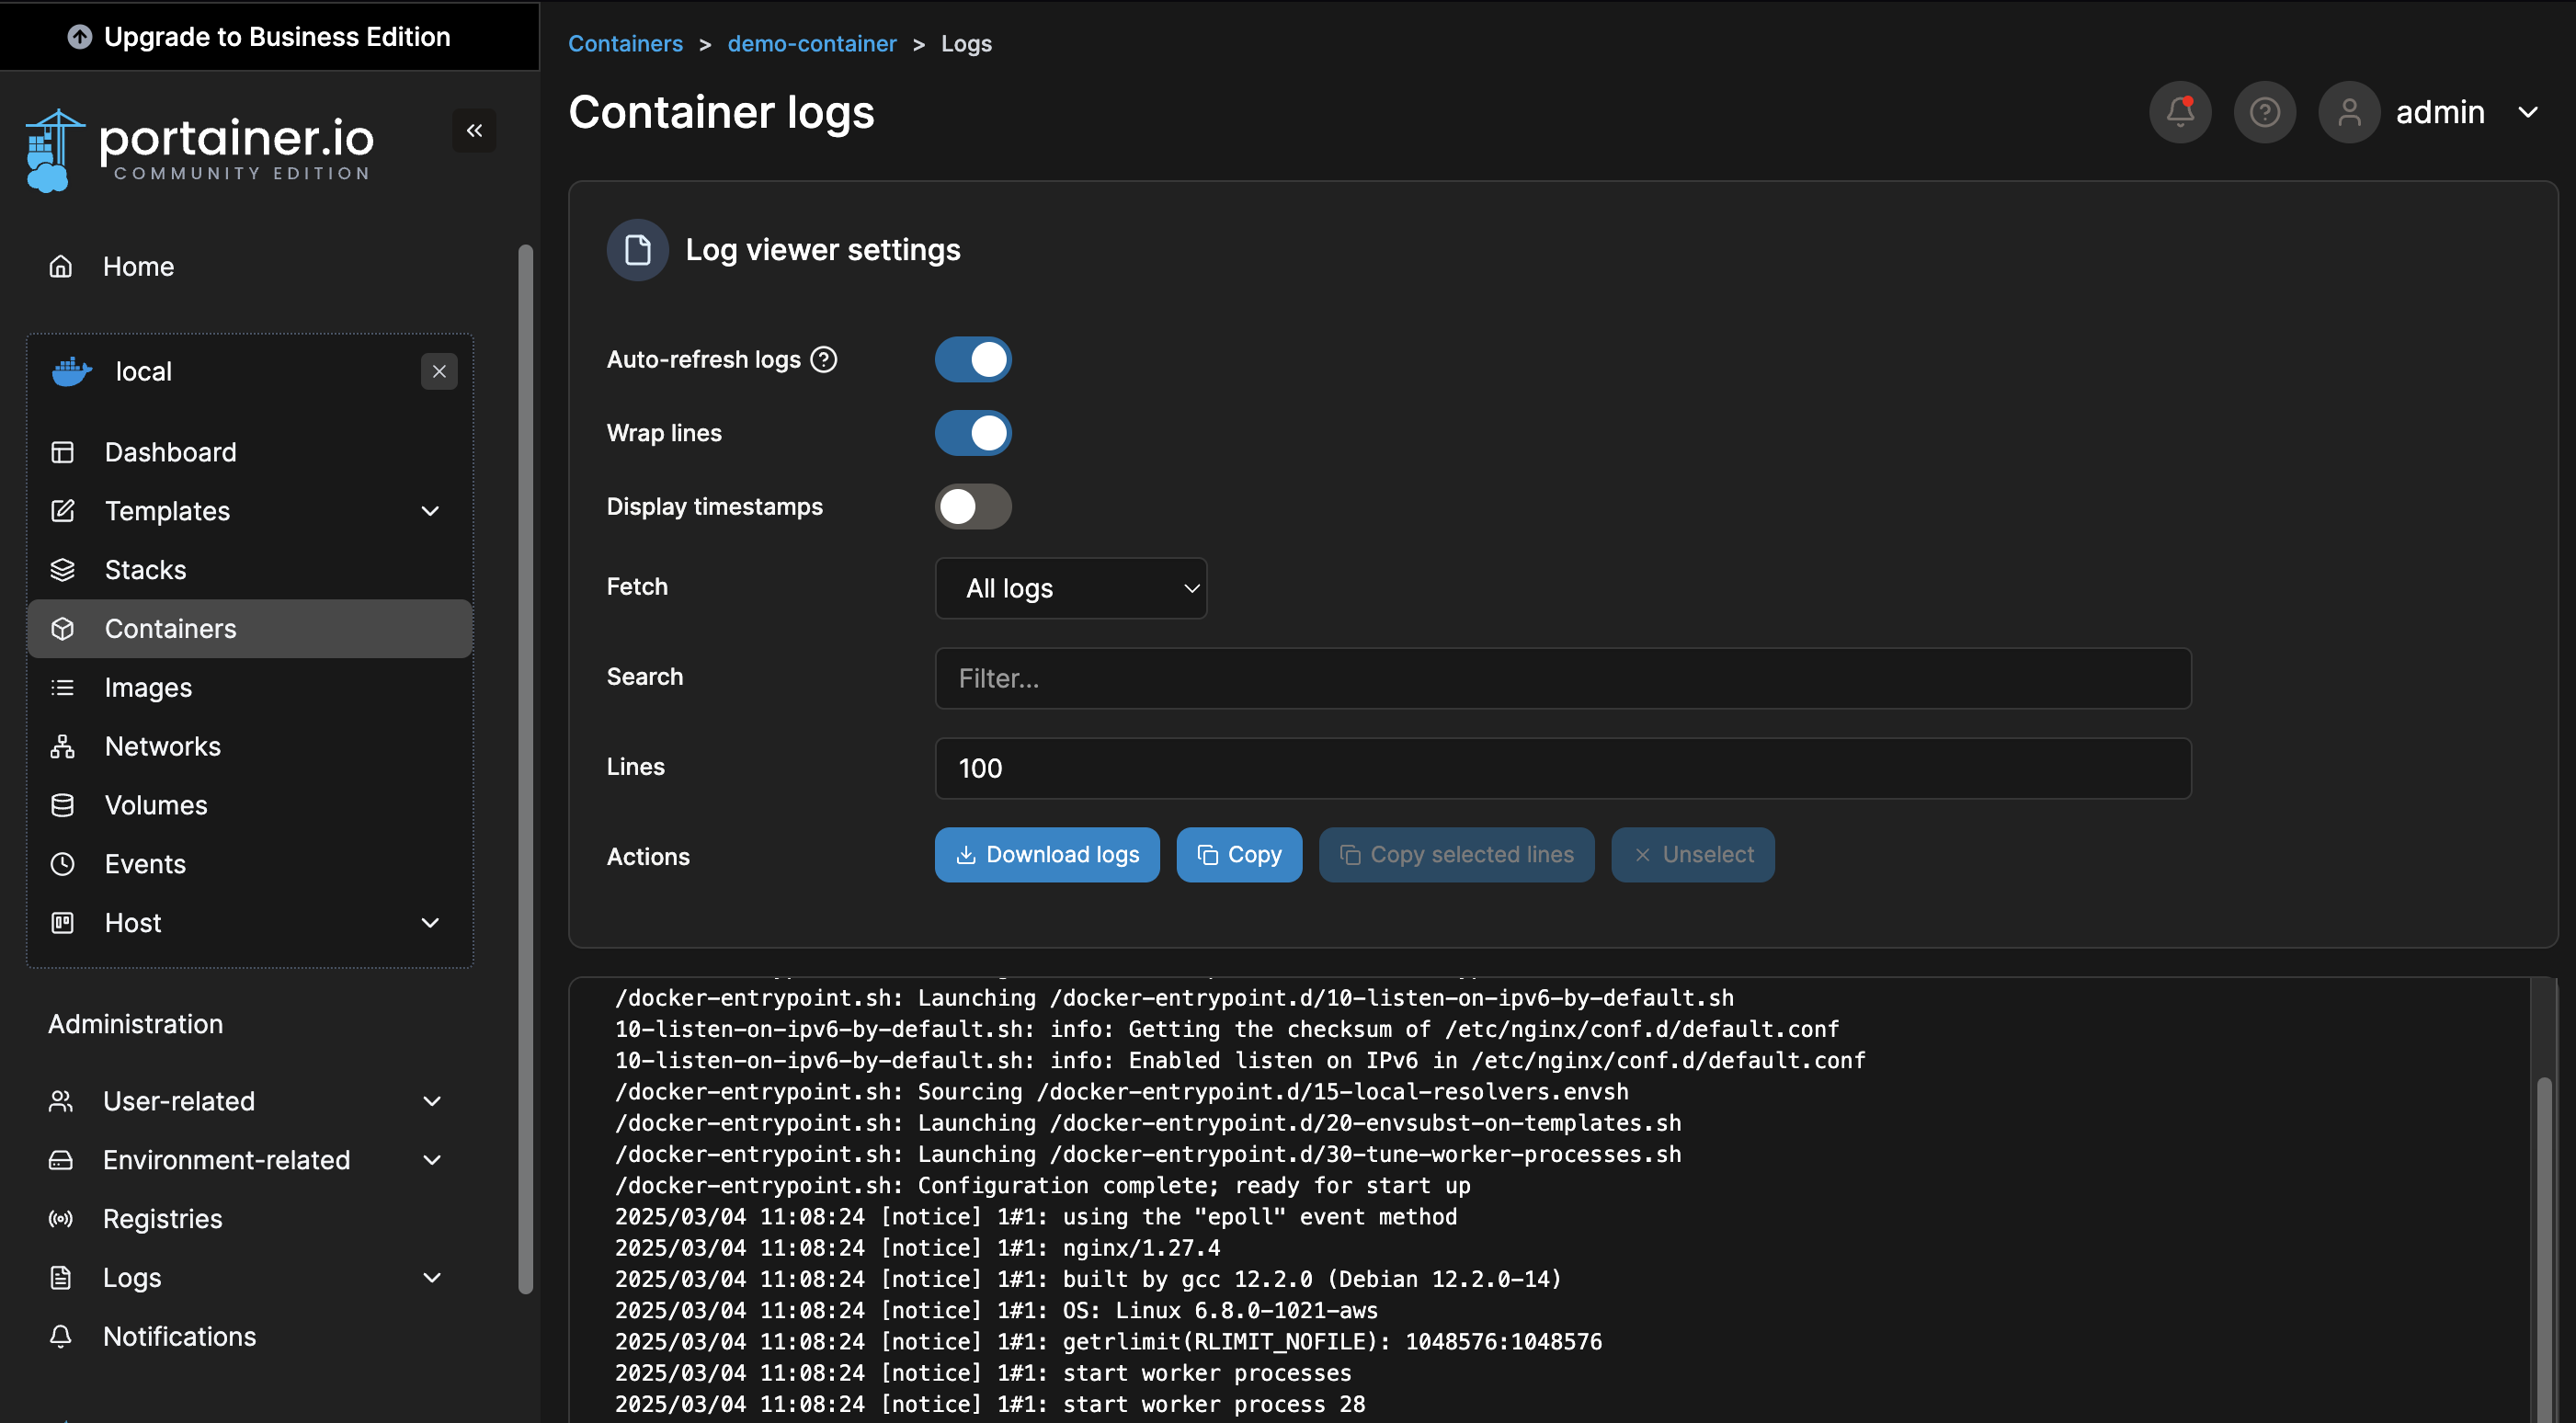Click the admin user avatar icon
Image resolution: width=2576 pixels, height=1423 pixels.
point(2349,112)
